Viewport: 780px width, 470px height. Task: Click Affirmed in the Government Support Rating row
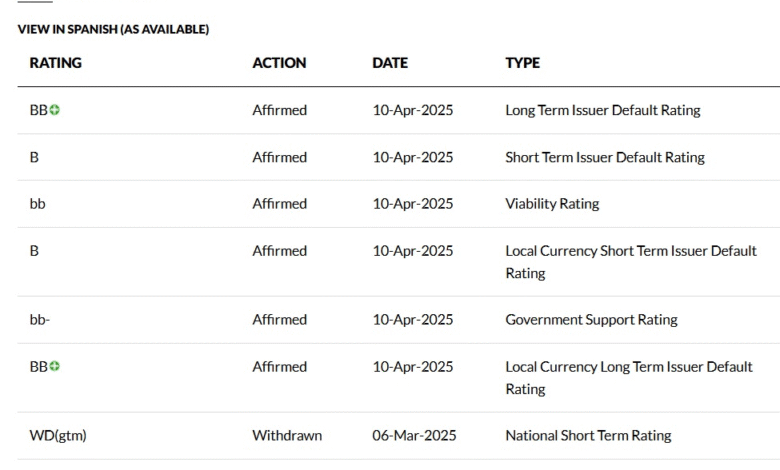pos(280,319)
